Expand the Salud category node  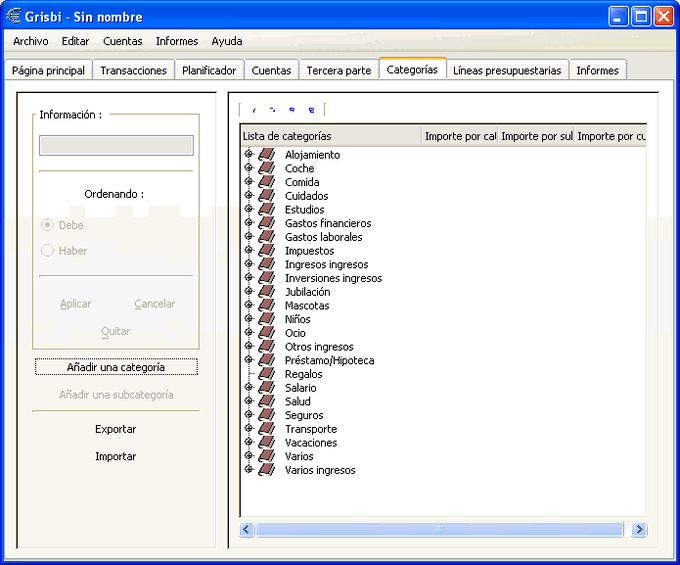(249, 401)
